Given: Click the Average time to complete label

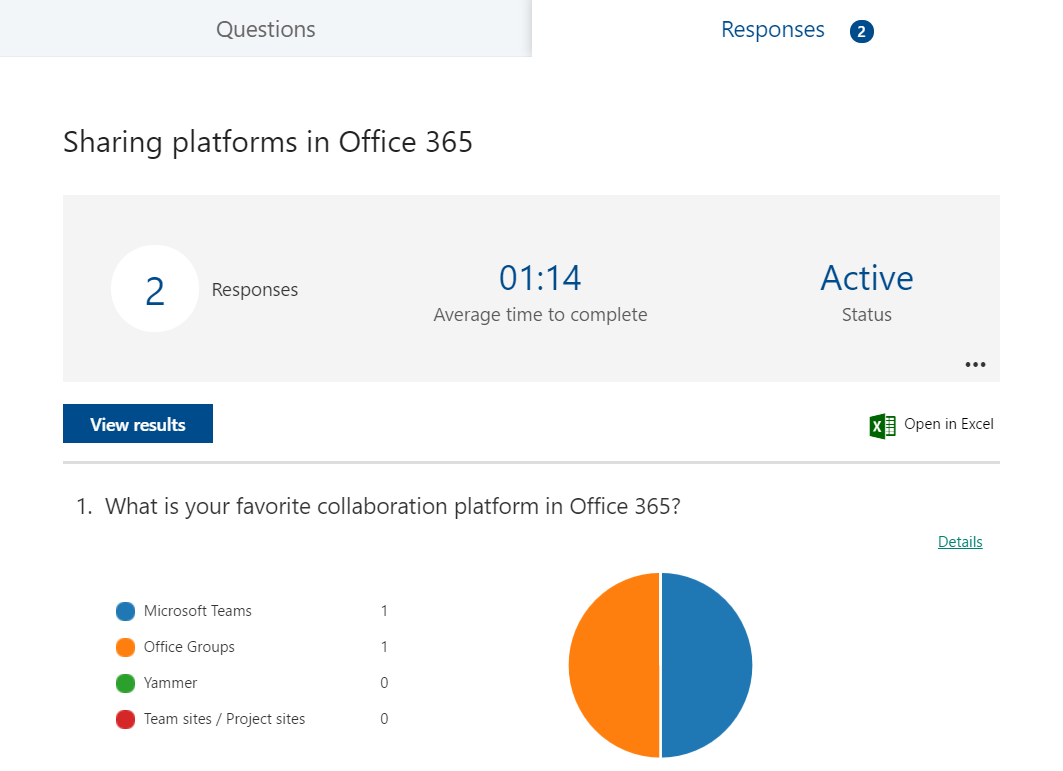Looking at the screenshot, I should coord(540,315).
